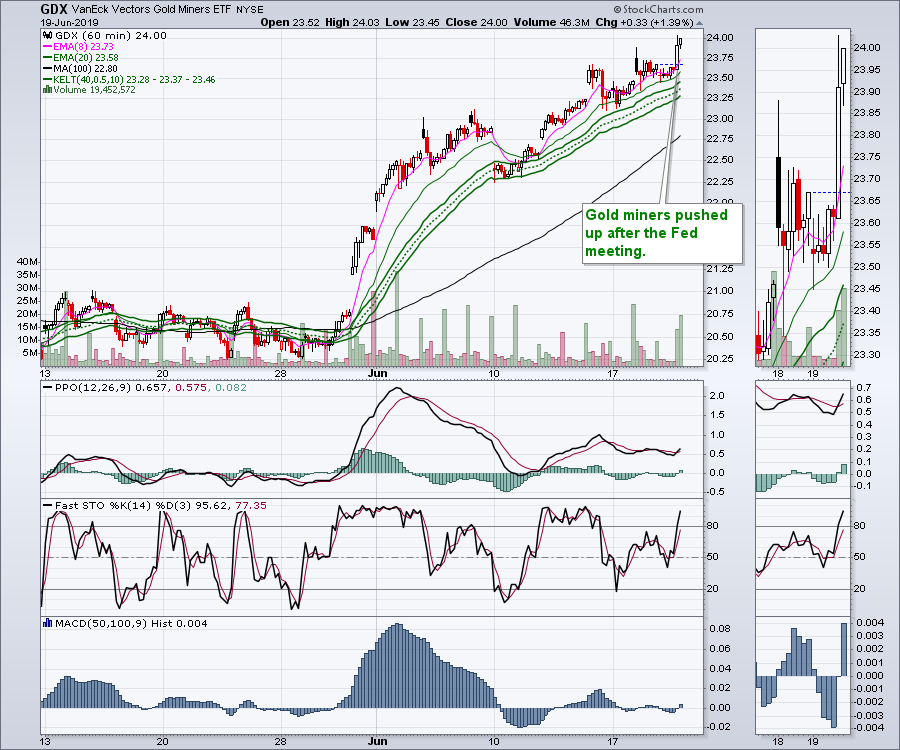Click the Gold miners Fed meeting annotation box
Screen dimensions: 900x750
(662, 233)
